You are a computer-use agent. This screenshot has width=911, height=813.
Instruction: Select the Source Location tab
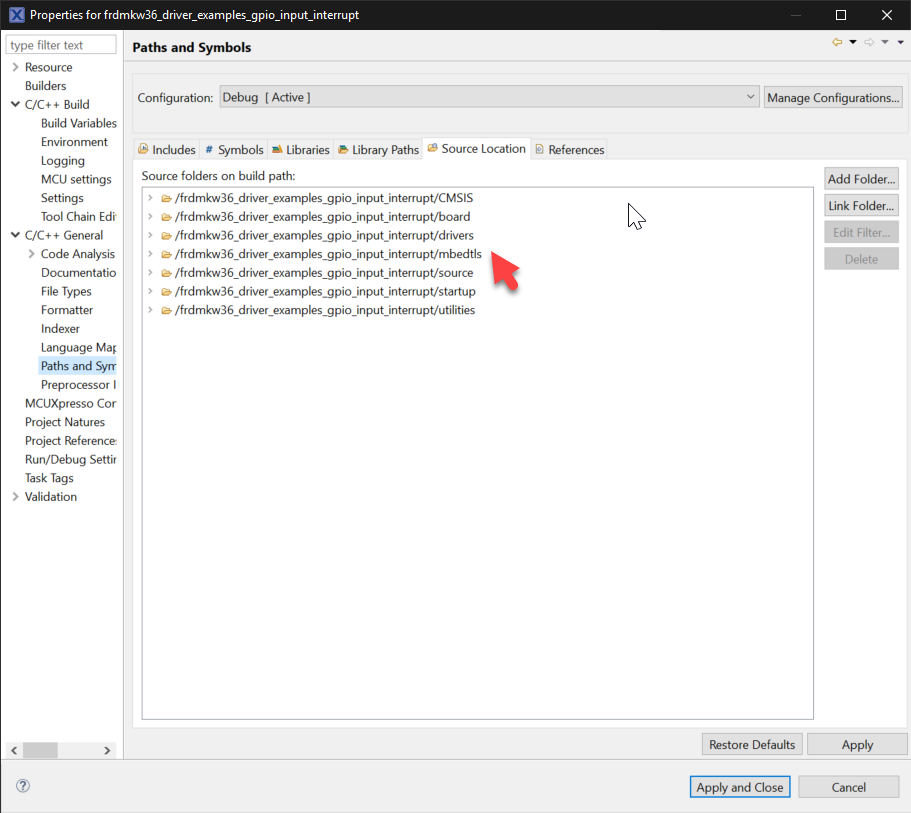coord(476,149)
